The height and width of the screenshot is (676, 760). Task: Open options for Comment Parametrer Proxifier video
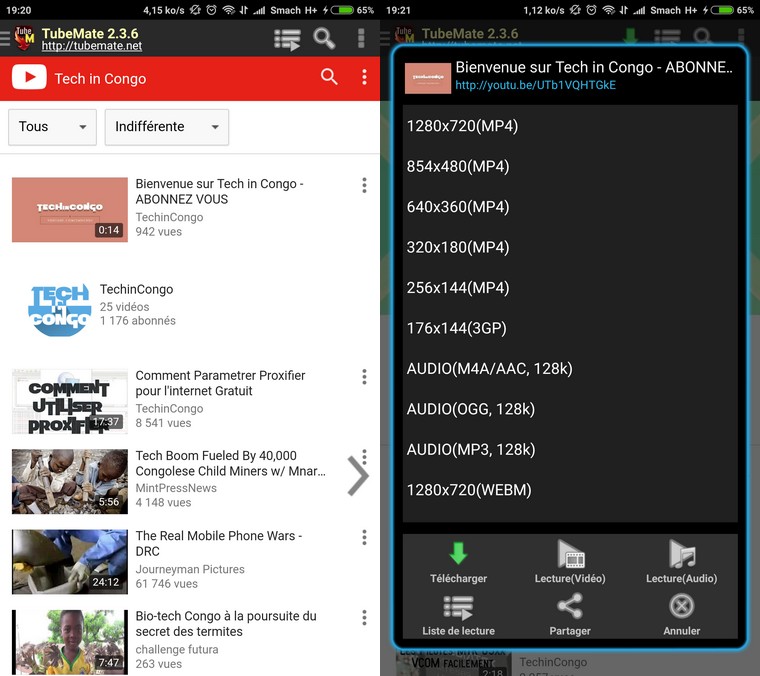(x=364, y=377)
